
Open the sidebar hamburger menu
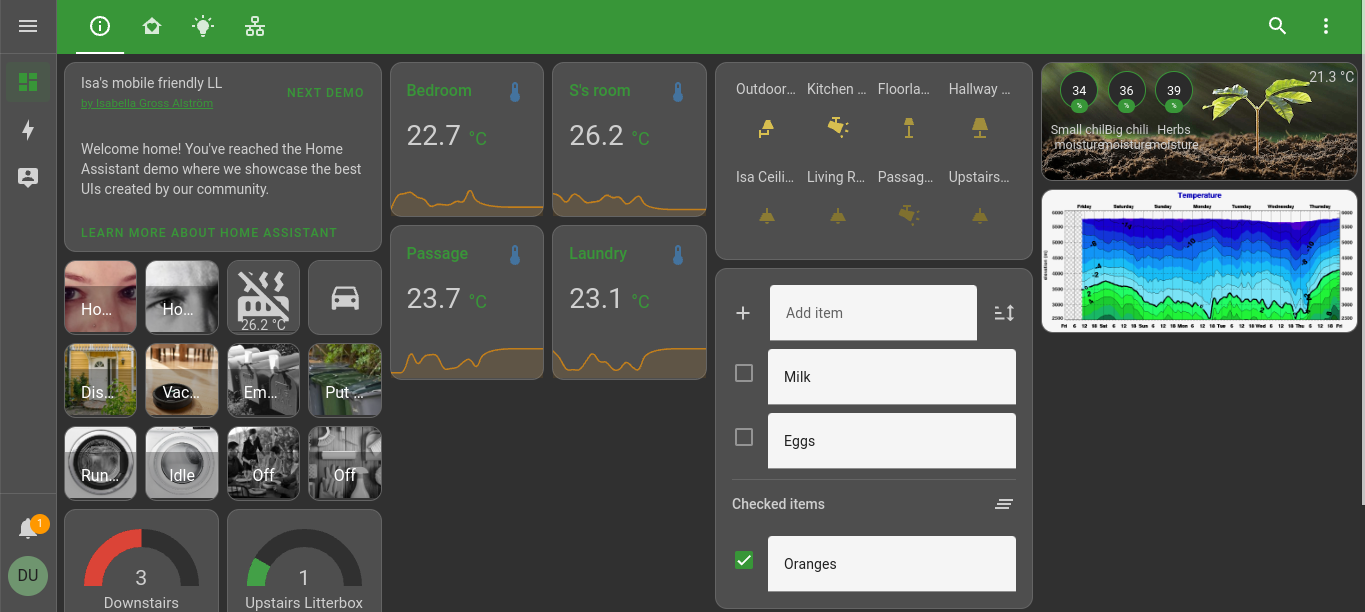point(27,26)
